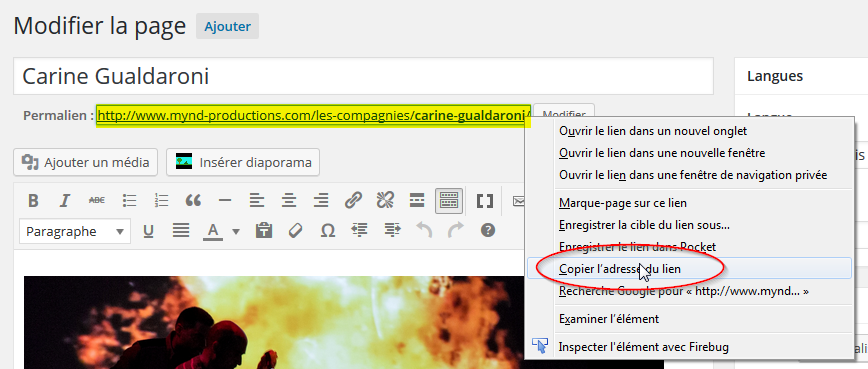
Task: Insert a blockquote
Action: pyautogui.click(x=193, y=200)
